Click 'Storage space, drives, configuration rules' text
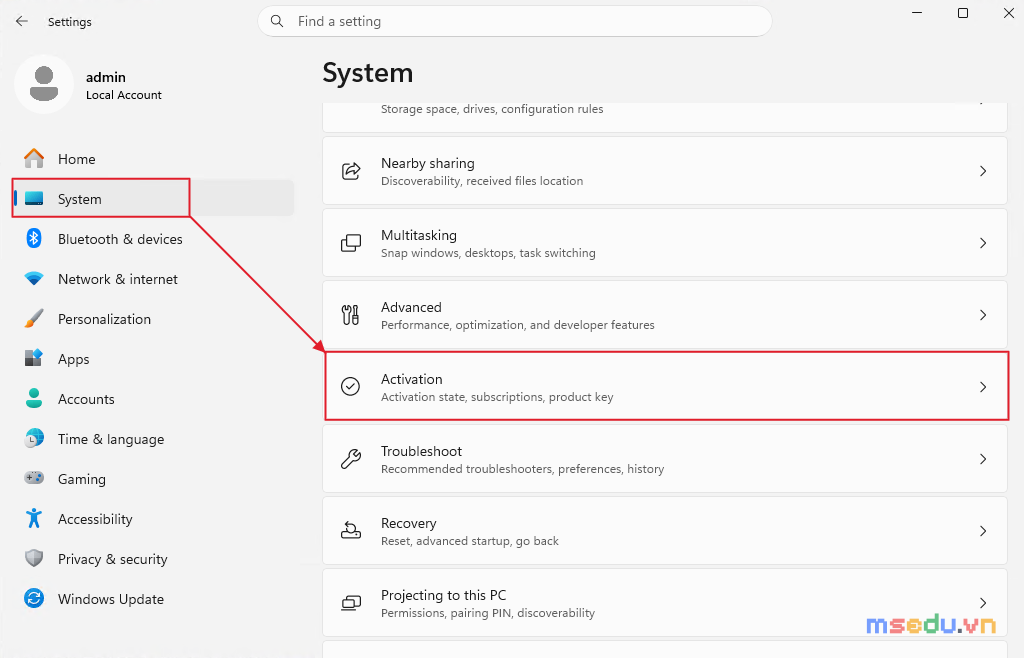1024x658 pixels. coord(492,109)
